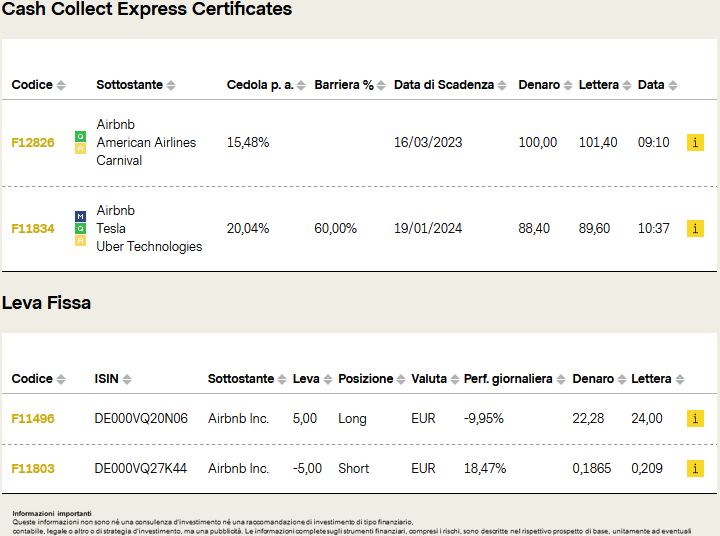This screenshot has width=720, height=536.
Task: Sort Leva Fissa by Perf. giornaliera arrows
Action: 561,379
